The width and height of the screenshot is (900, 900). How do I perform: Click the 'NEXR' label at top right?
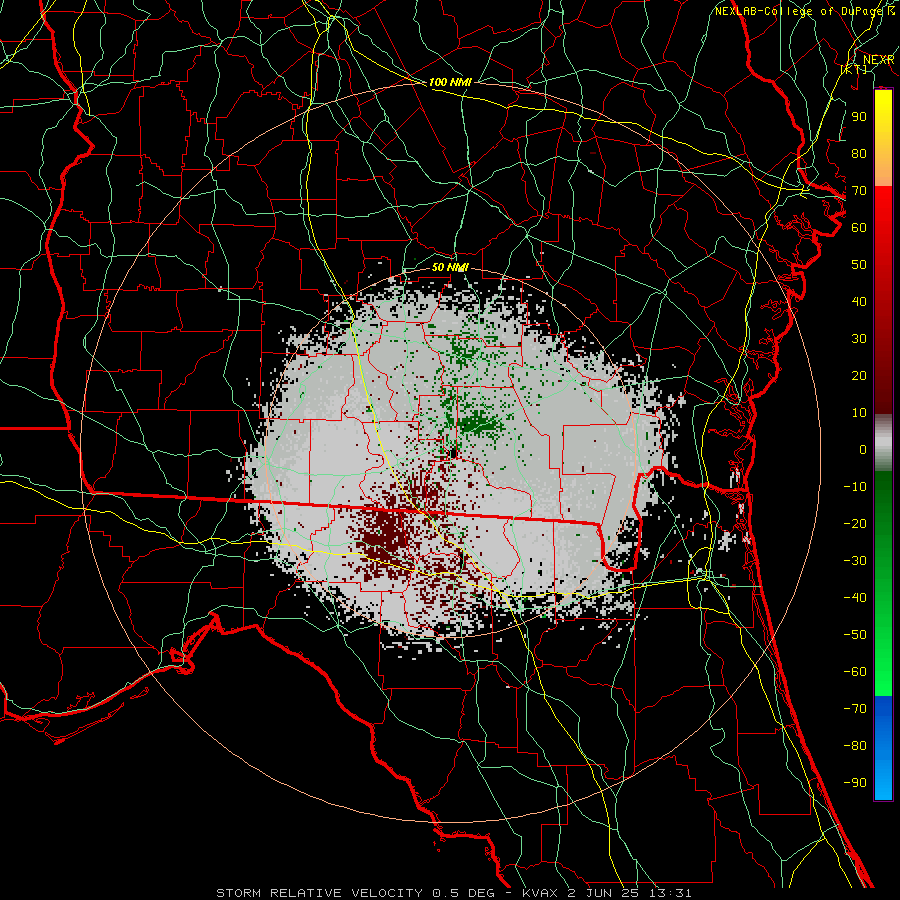[879, 60]
